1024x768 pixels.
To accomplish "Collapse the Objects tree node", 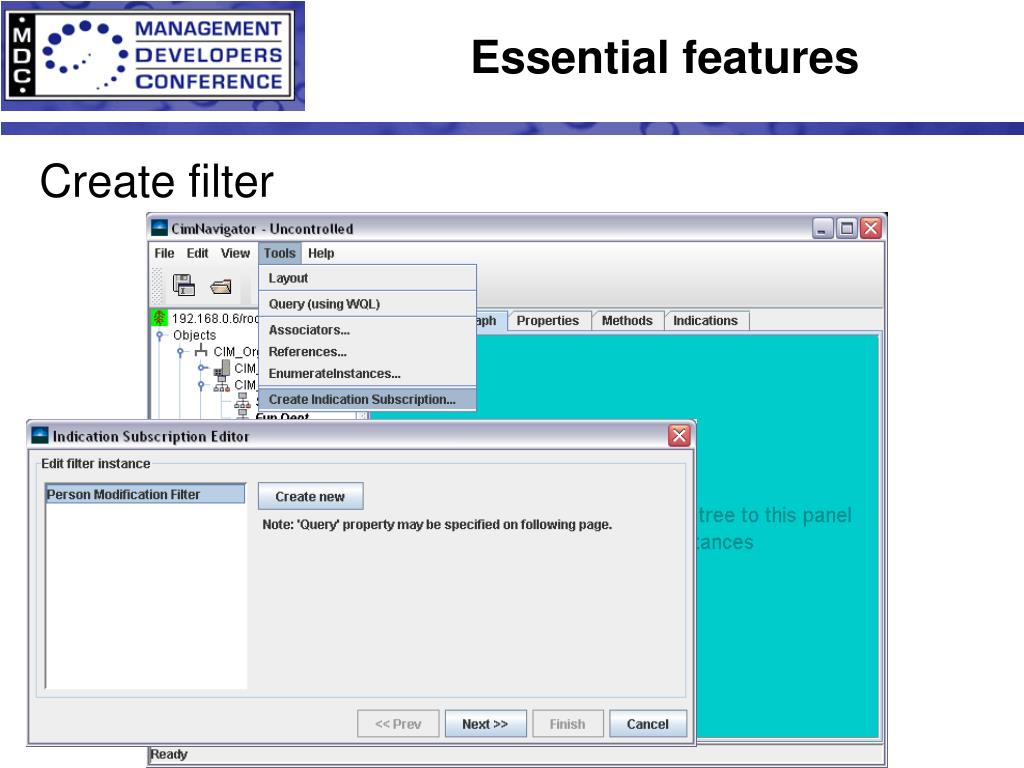I will tap(159, 335).
